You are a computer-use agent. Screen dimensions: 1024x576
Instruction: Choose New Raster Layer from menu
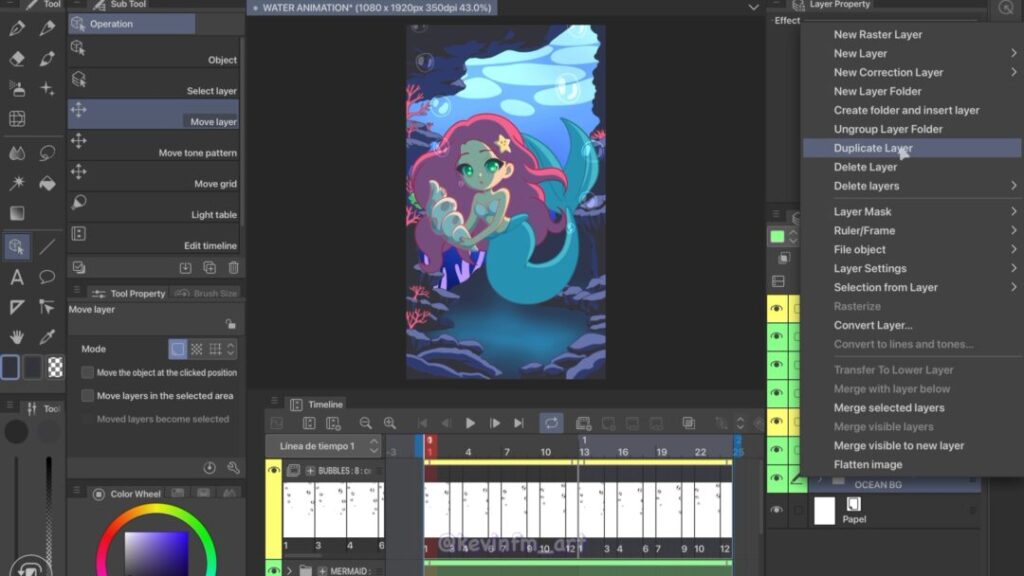point(912,35)
